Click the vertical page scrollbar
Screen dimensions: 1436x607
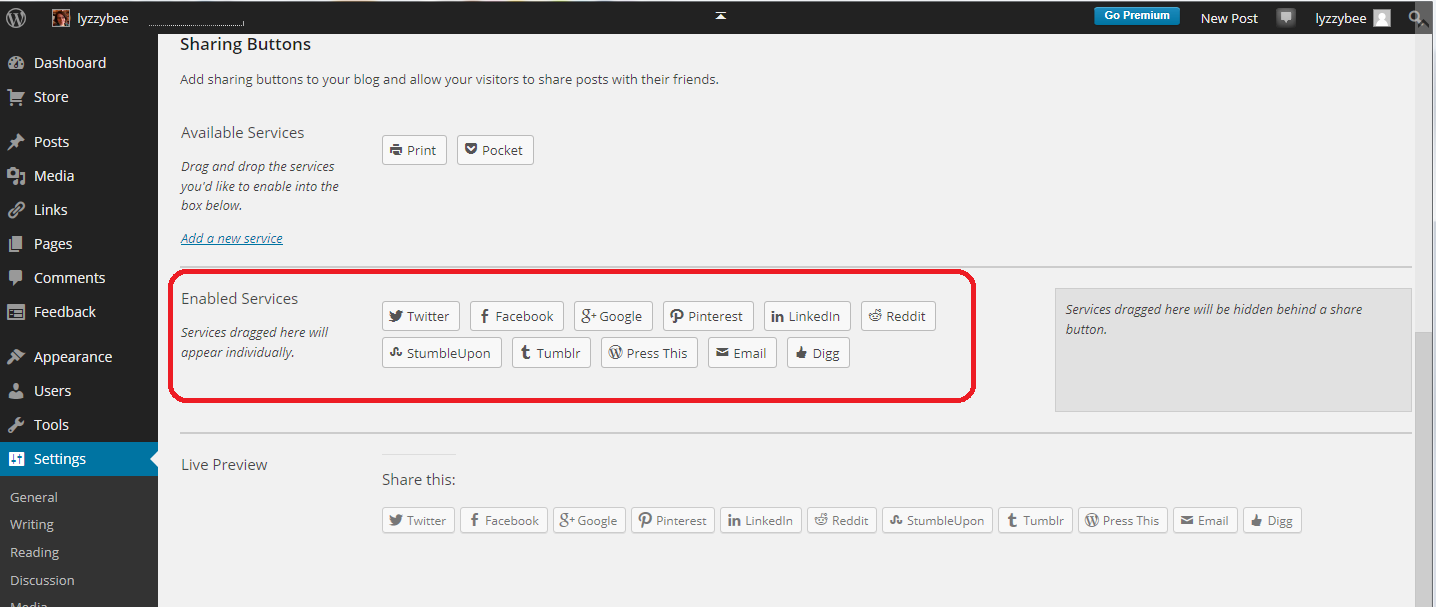click(x=1424, y=450)
